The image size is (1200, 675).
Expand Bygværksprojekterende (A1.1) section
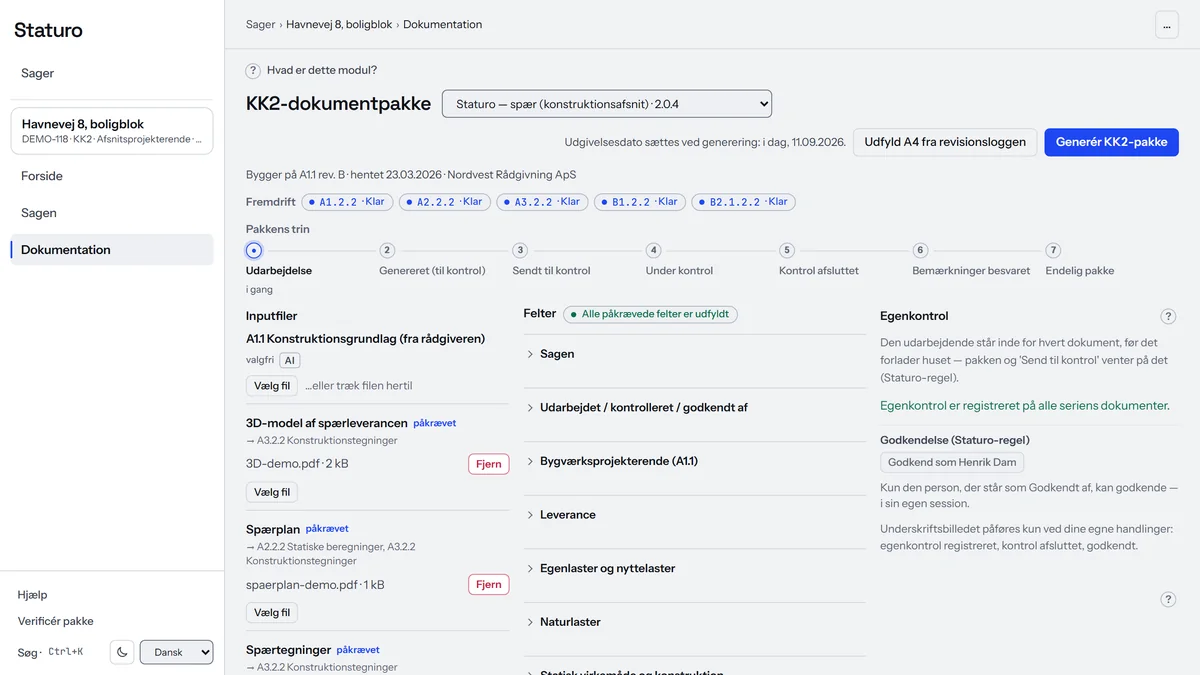[695, 461]
